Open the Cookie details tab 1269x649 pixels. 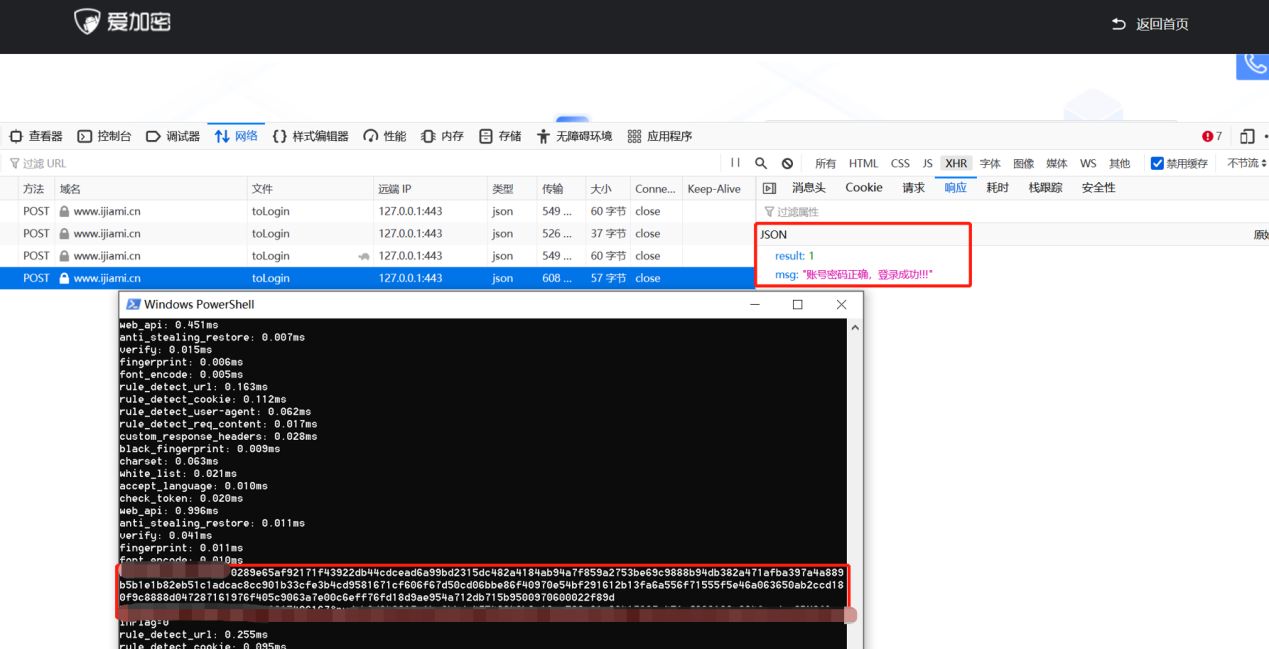coord(864,188)
